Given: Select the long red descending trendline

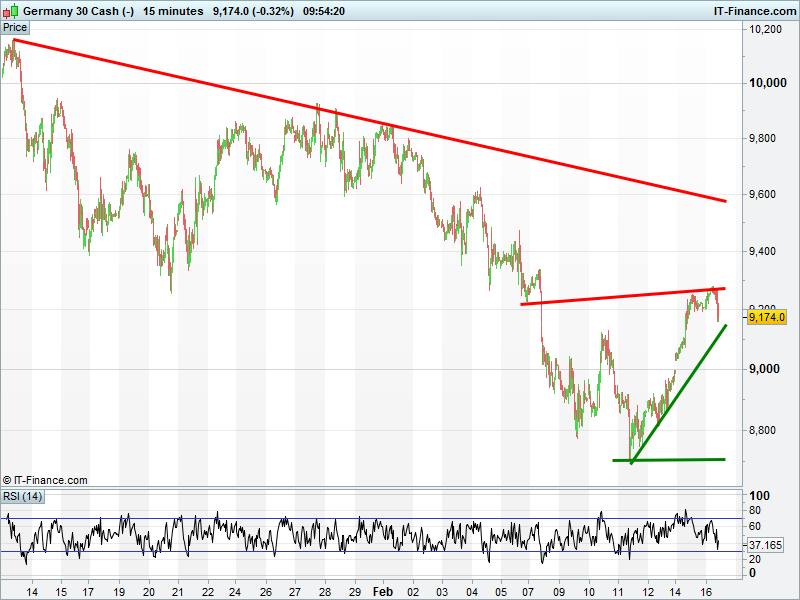Looking at the screenshot, I should click(x=369, y=120).
